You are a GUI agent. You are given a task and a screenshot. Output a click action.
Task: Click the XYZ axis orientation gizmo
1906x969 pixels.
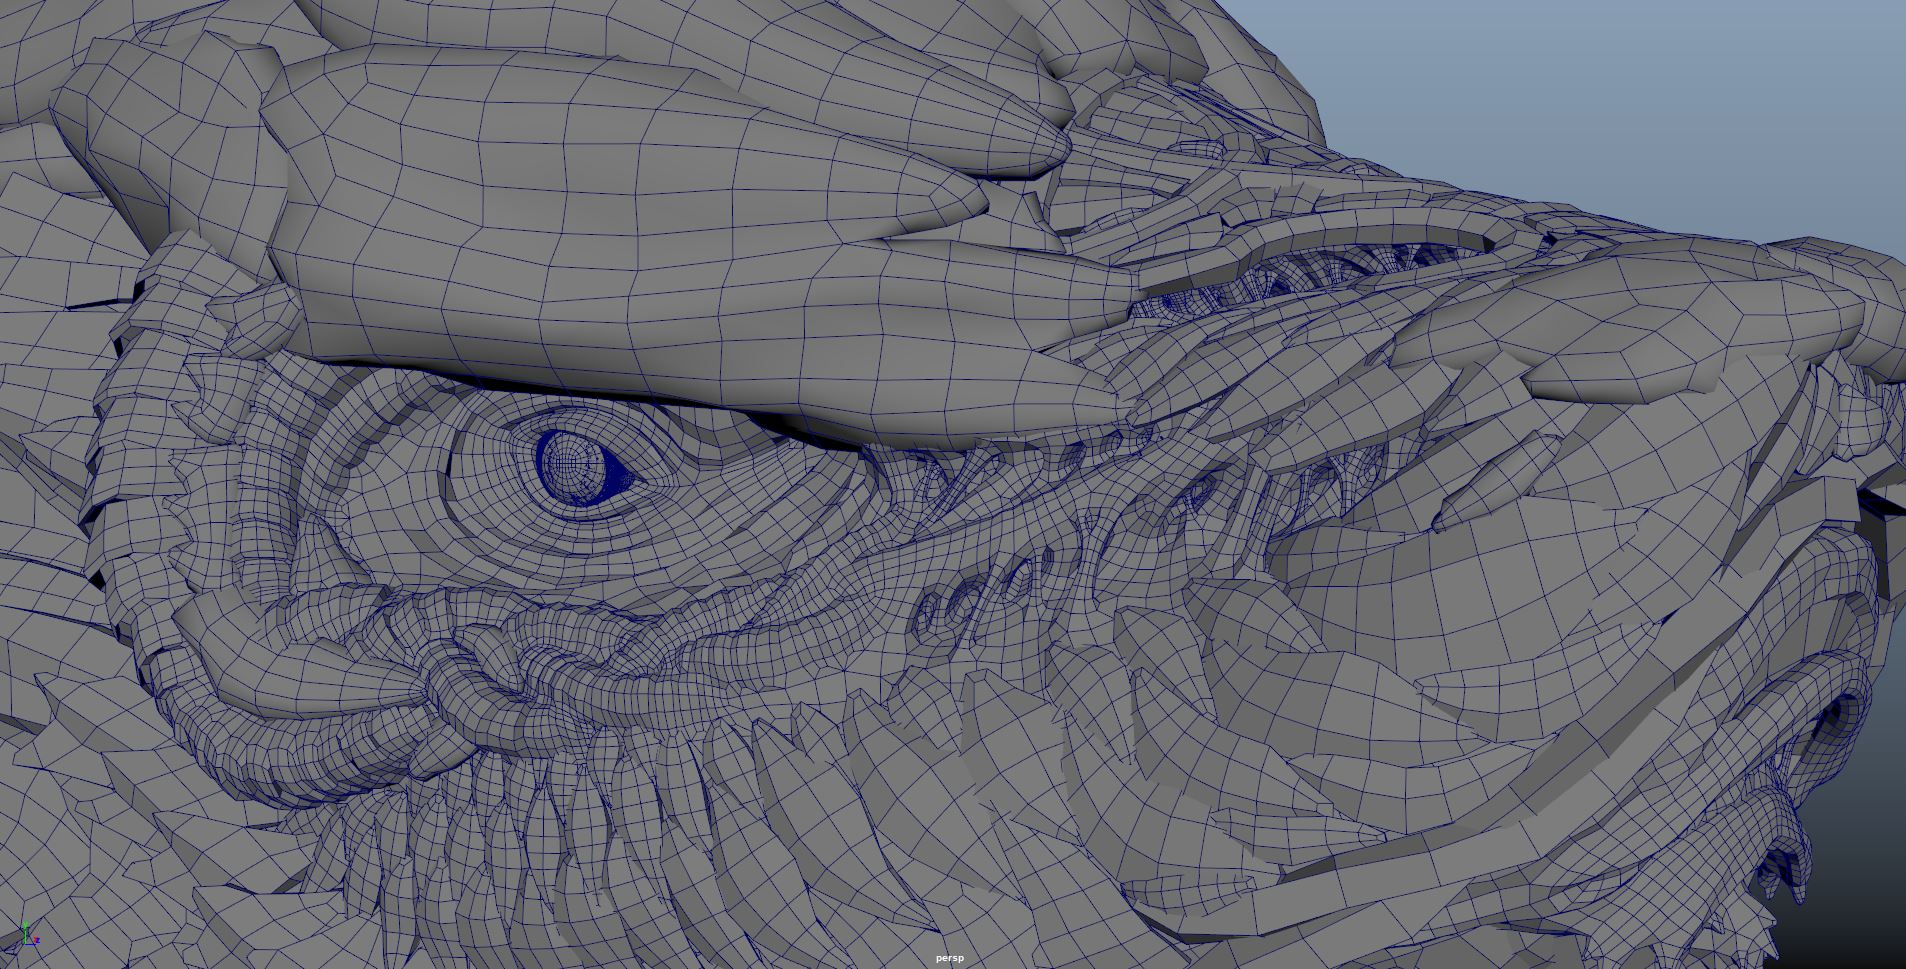point(30,934)
